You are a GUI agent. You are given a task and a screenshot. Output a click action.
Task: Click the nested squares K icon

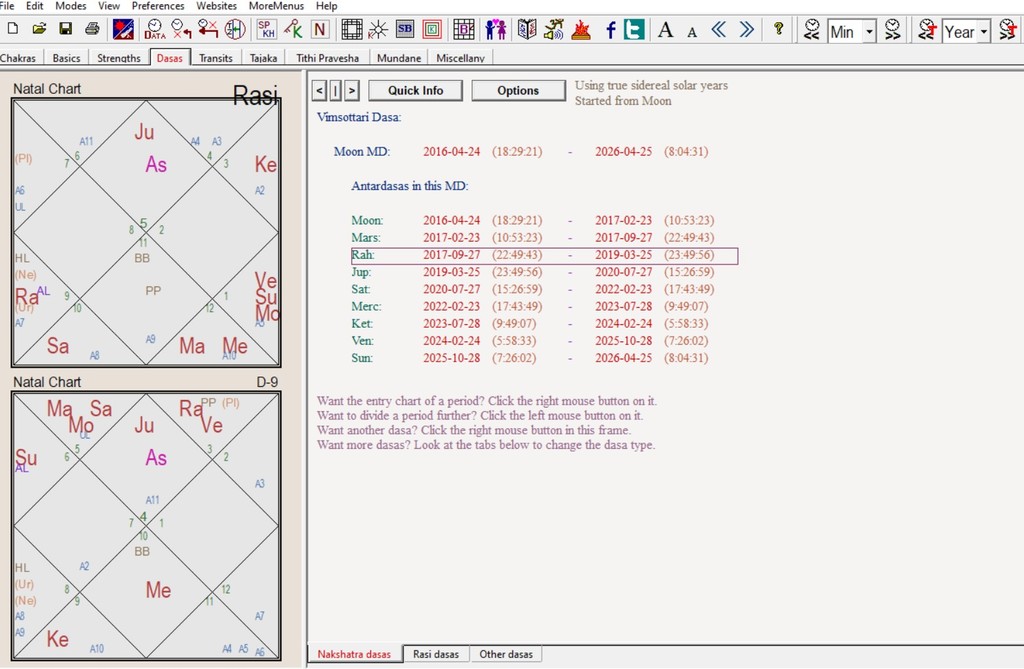432,29
